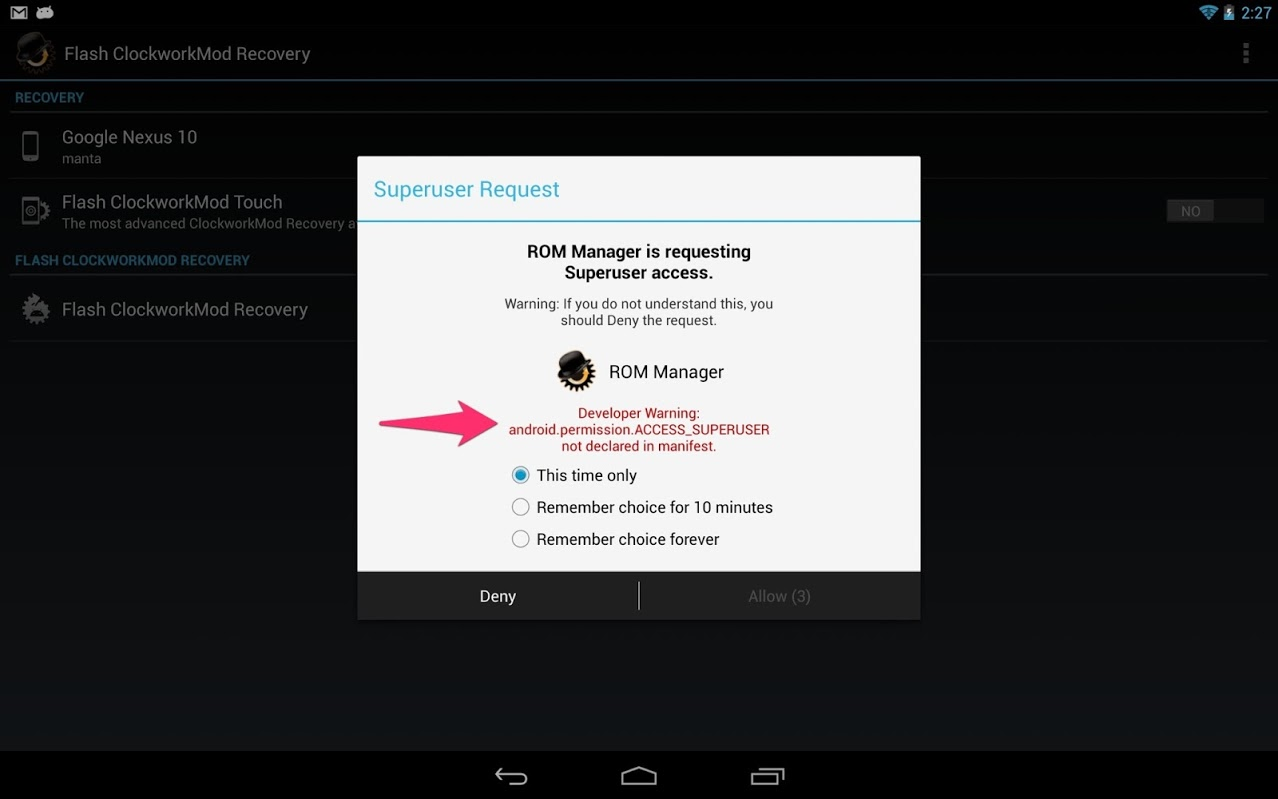This screenshot has height=799, width=1278.
Task: Open the Android robot notification icon
Action: pyautogui.click(x=45, y=13)
